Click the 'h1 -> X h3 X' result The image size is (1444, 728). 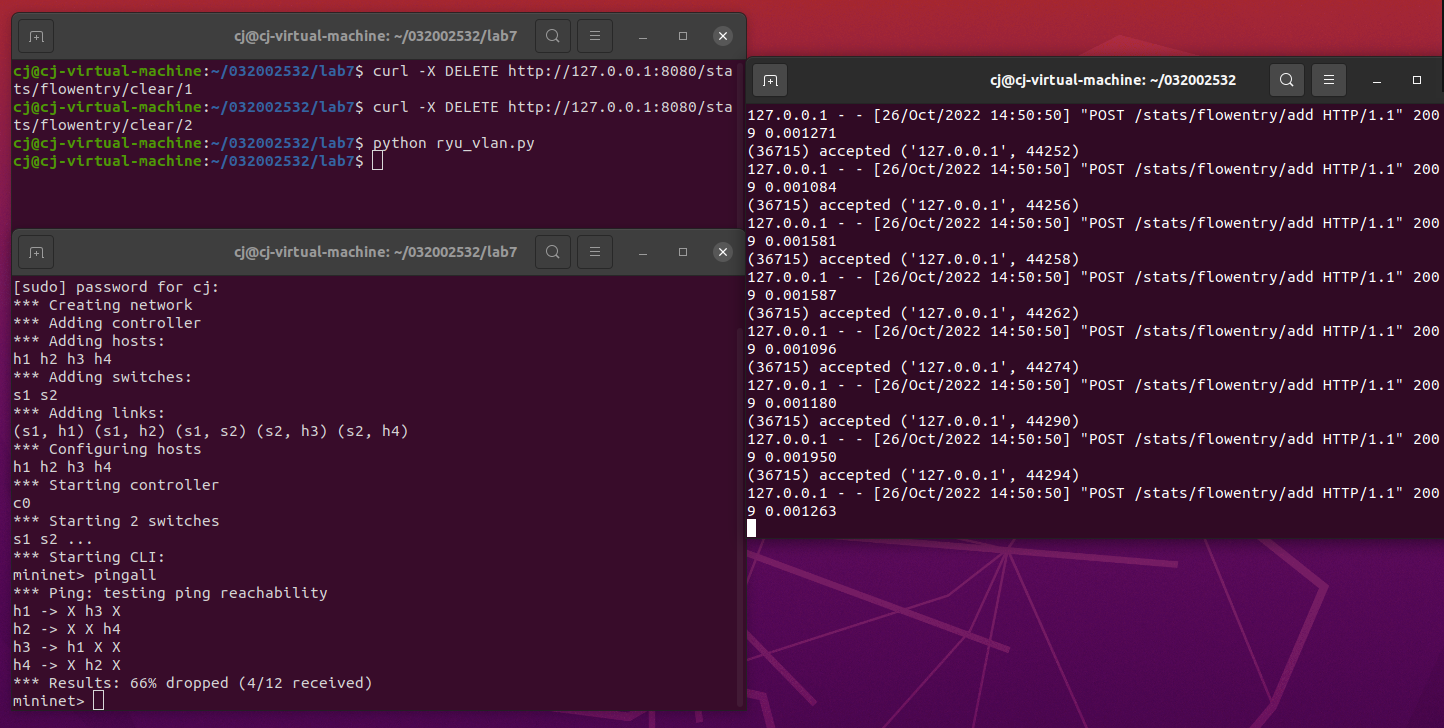coord(67,611)
